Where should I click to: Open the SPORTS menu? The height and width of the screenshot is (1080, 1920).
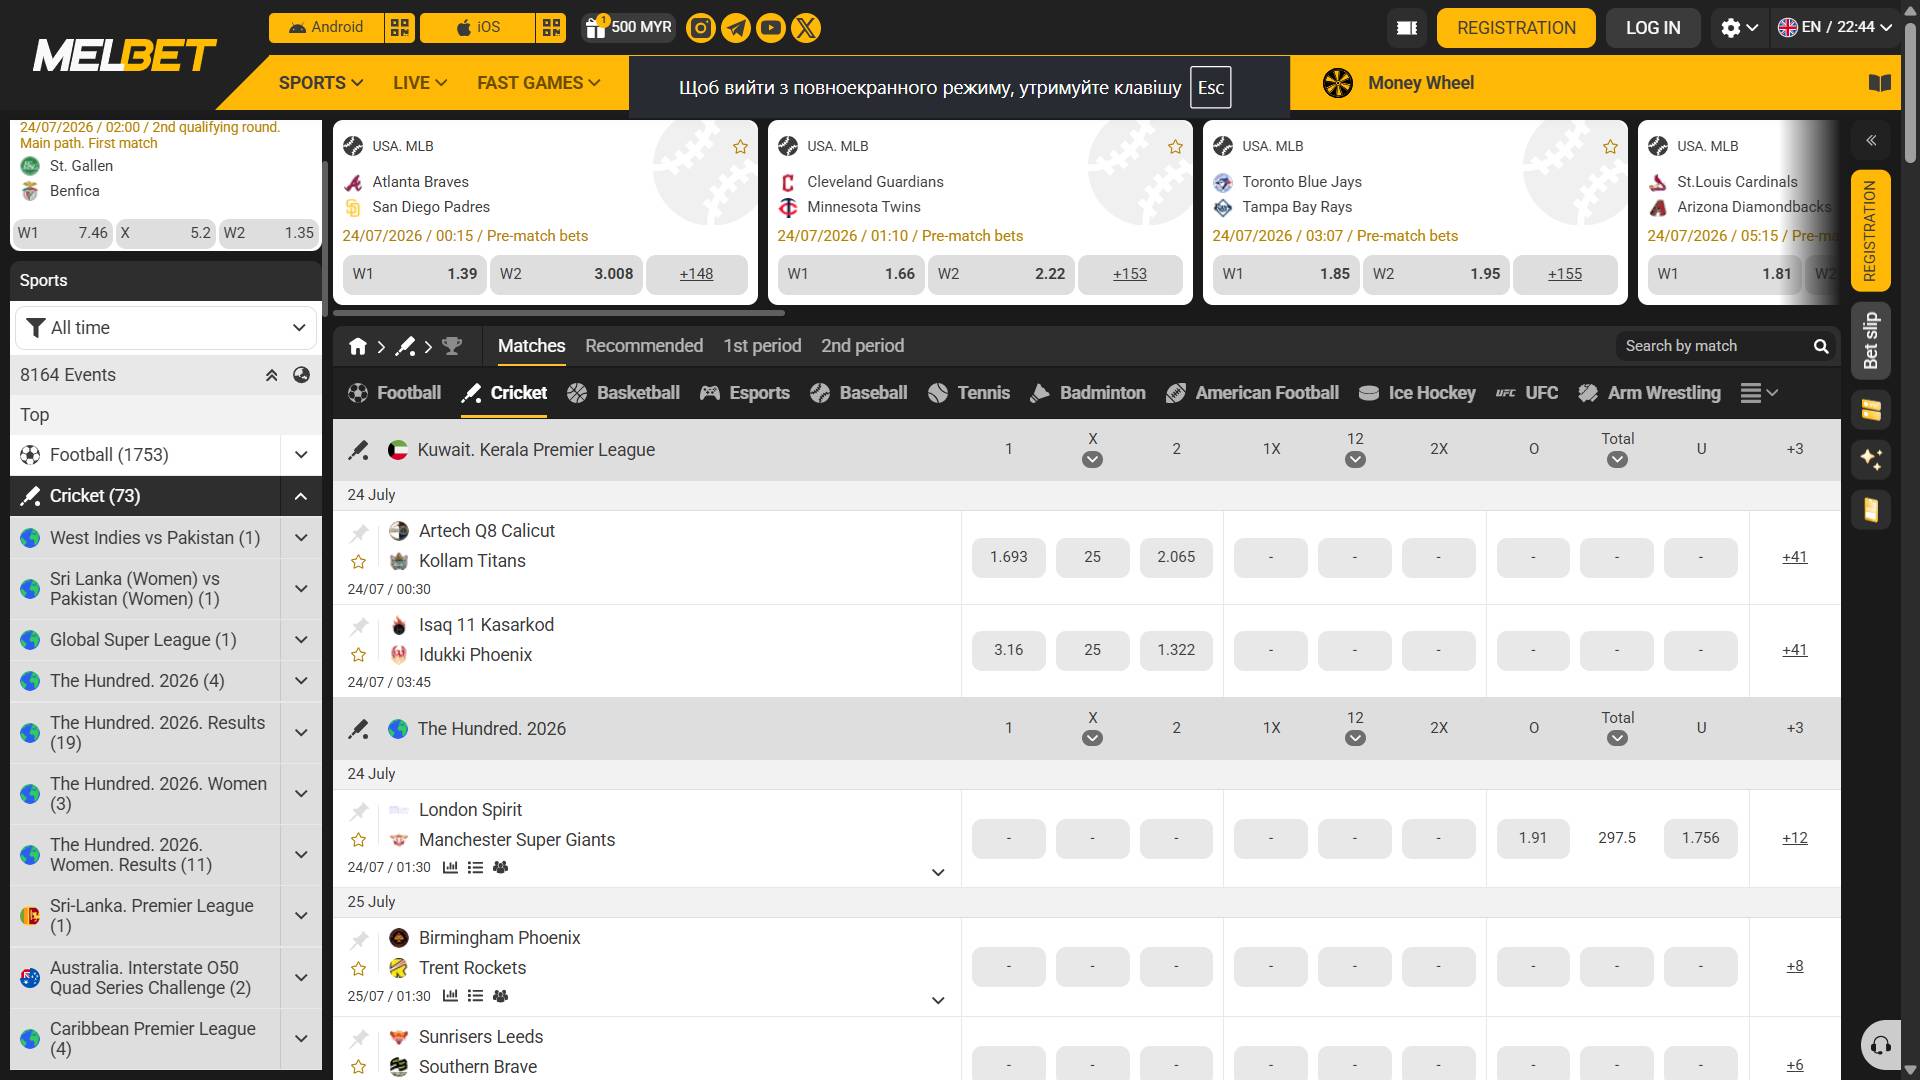point(321,83)
